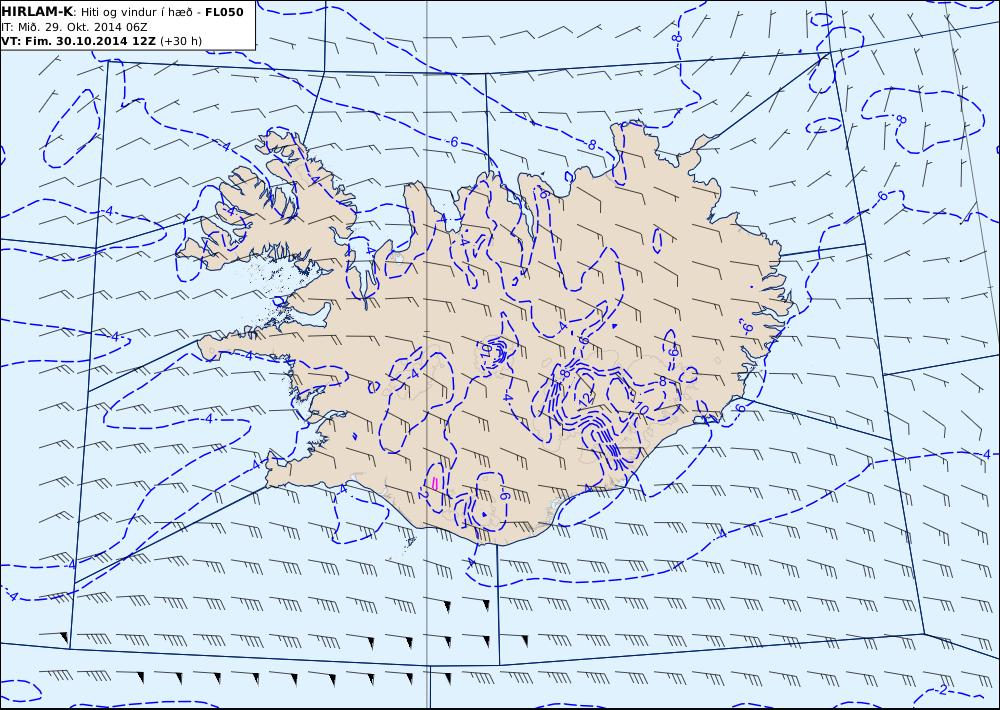Click the 'VT: Fim. 30.10.2014 12Z' valid time
1000x710 pixels.
click(78, 41)
